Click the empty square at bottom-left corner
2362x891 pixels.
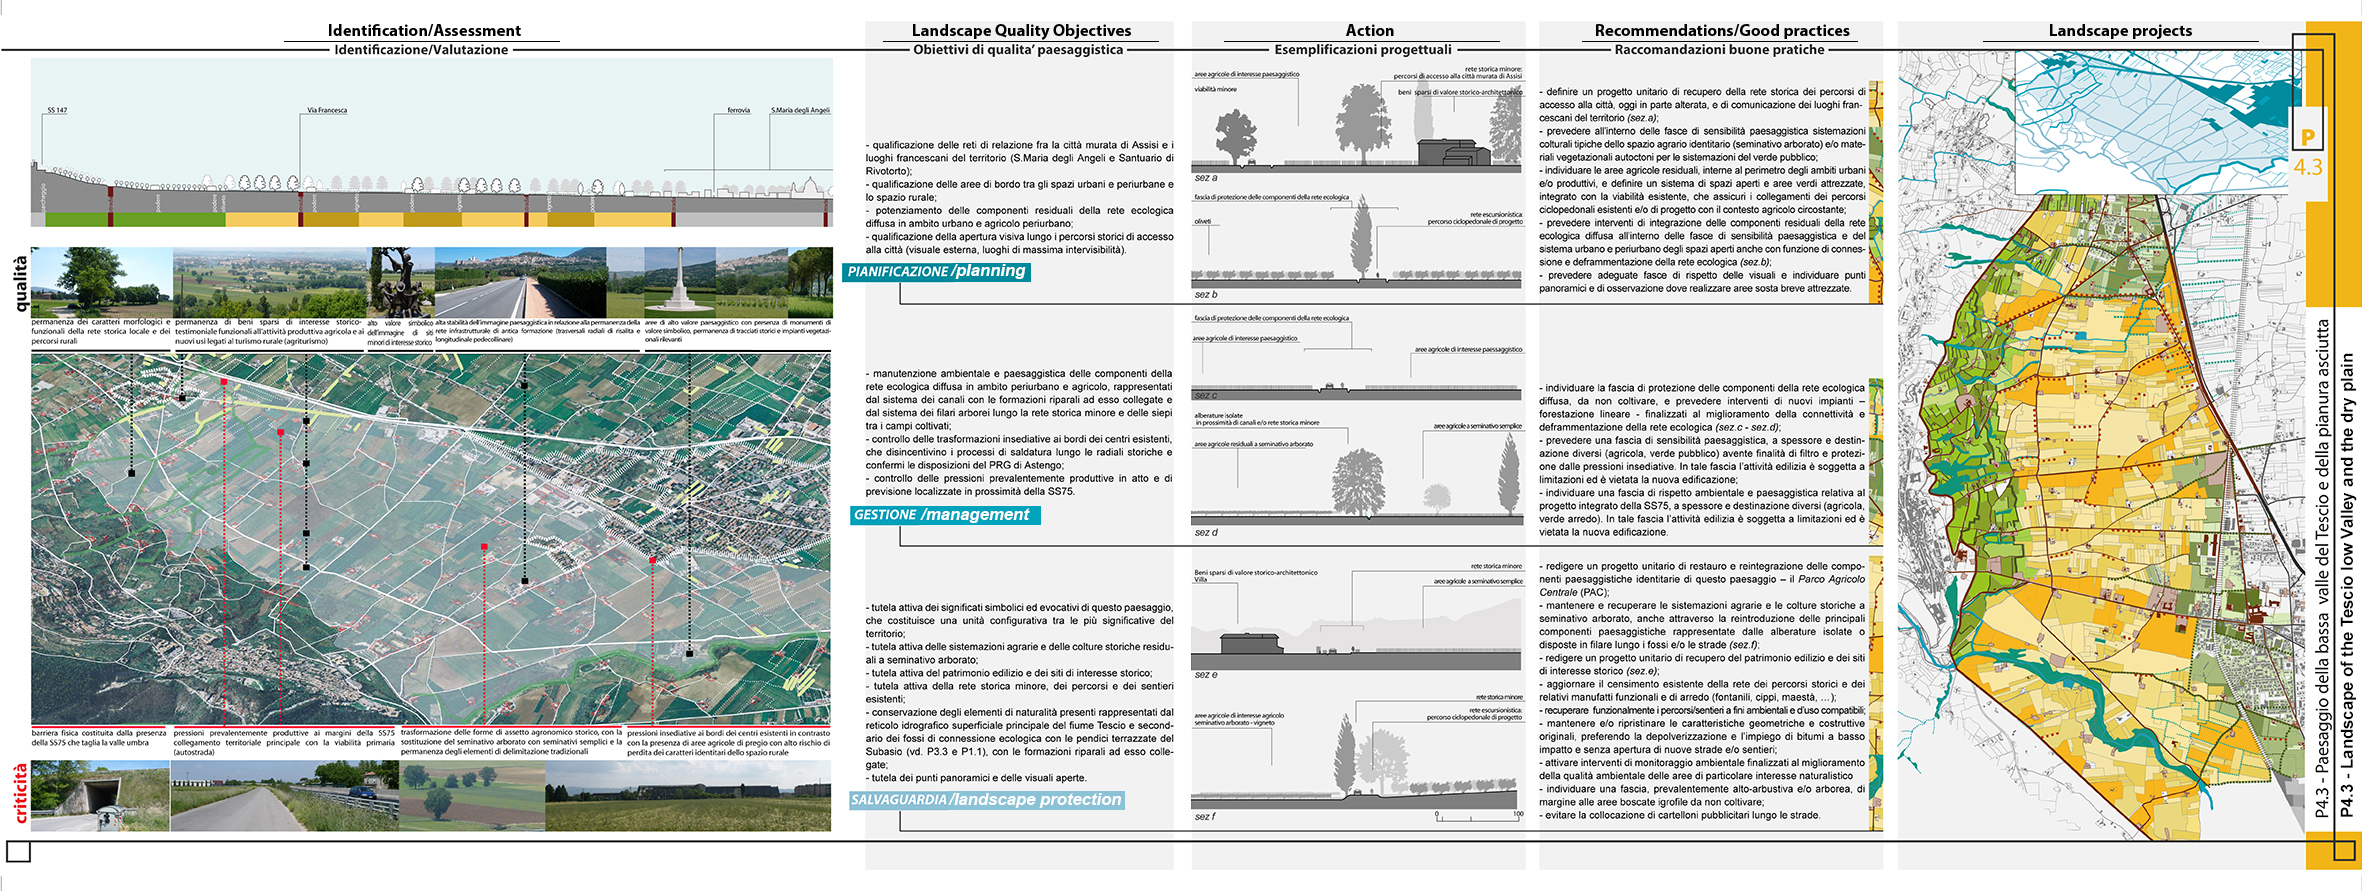click(x=18, y=851)
